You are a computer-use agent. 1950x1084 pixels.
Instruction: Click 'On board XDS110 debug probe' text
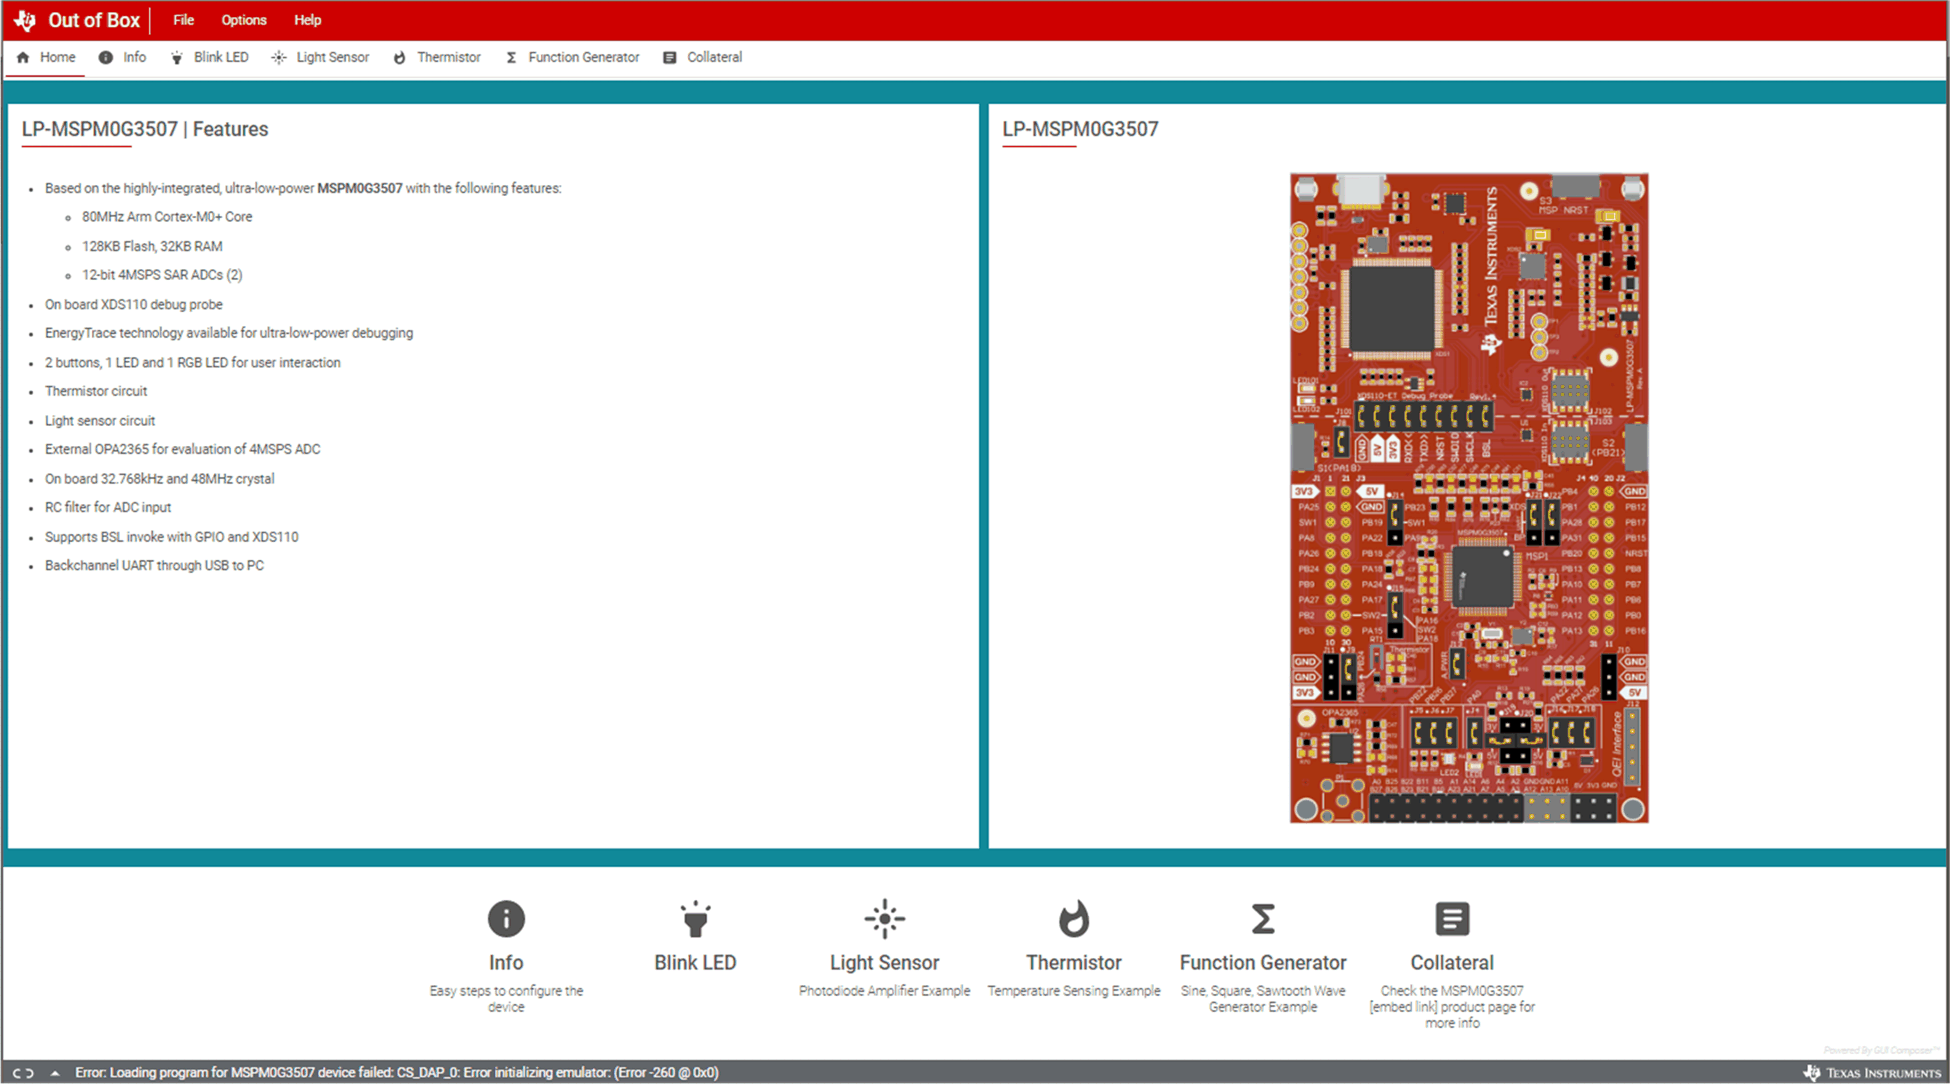click(x=134, y=304)
